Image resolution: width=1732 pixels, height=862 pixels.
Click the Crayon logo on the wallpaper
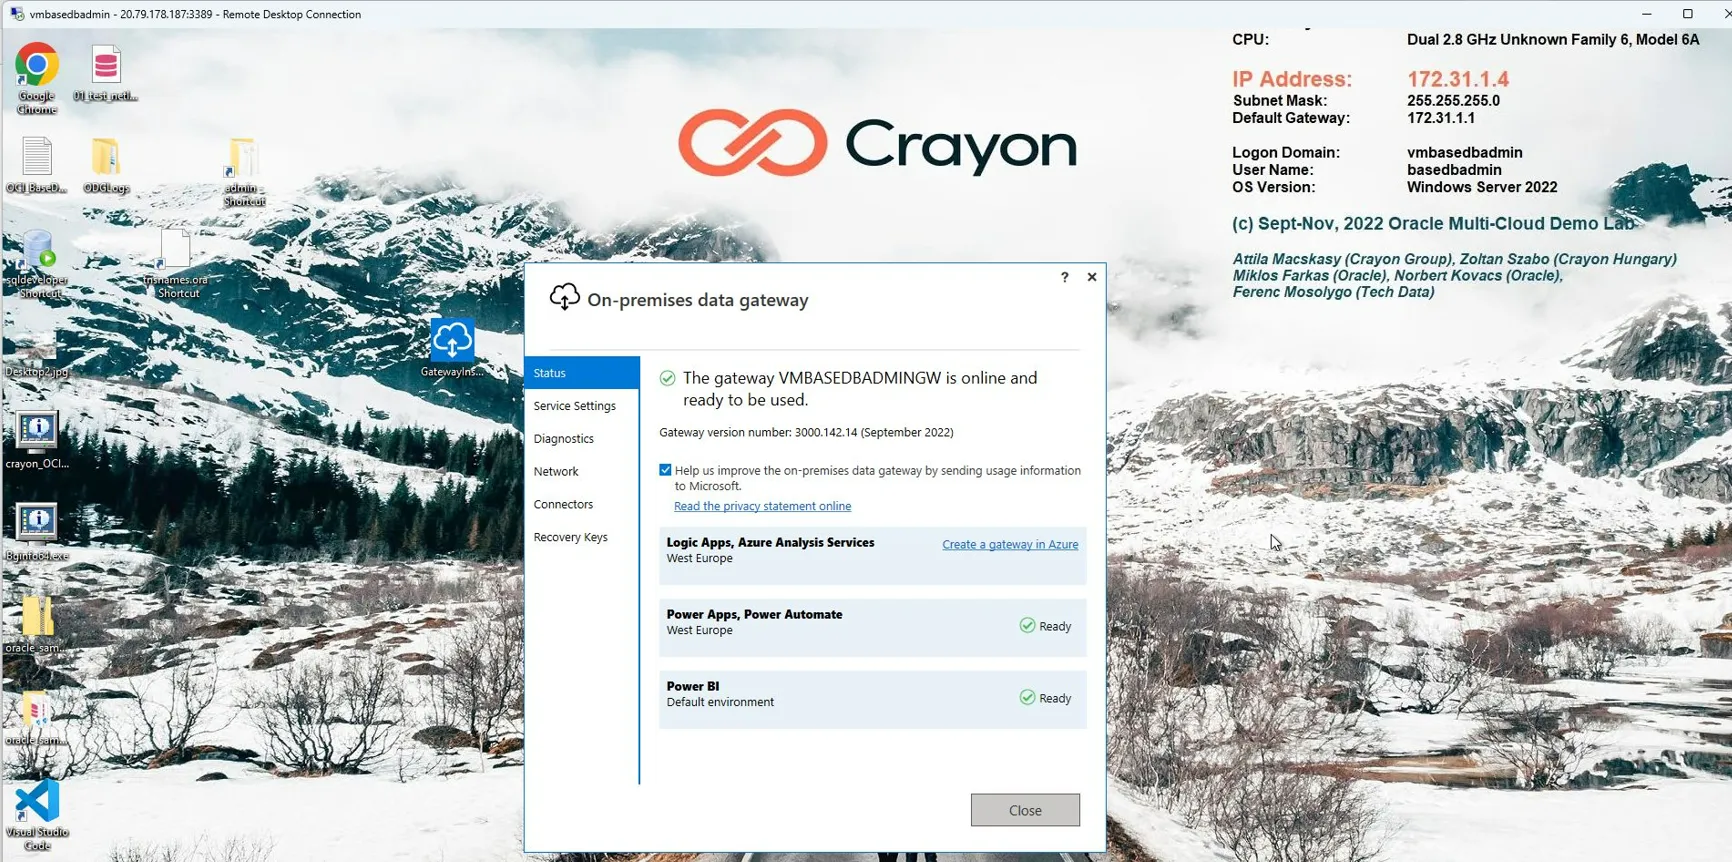(877, 143)
